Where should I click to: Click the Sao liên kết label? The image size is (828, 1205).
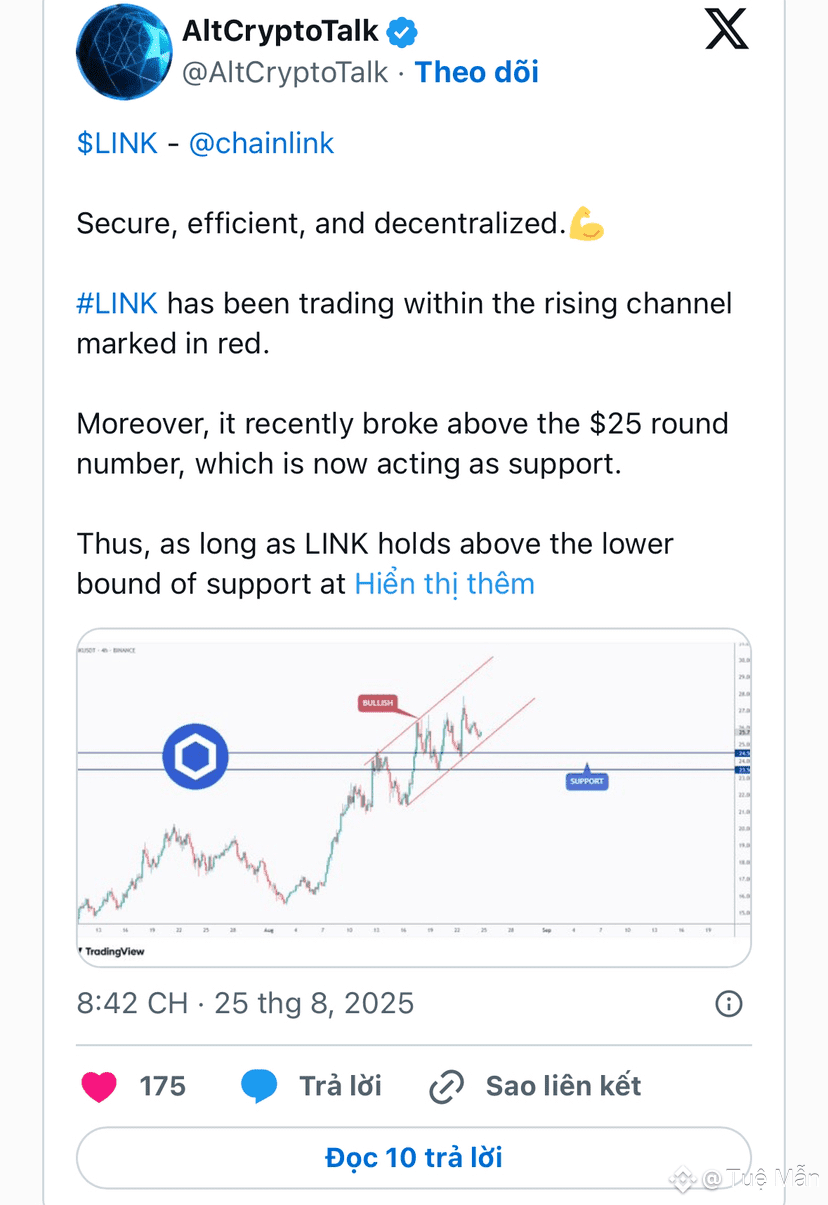(x=563, y=1086)
